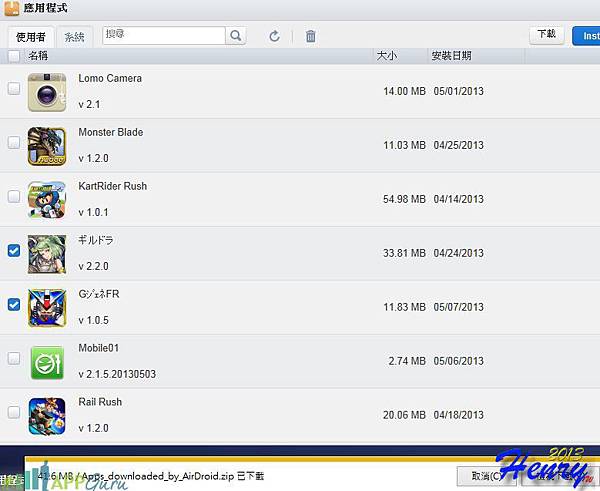Click the Apps_downloaded_by_AirDroid.zip download text
This screenshot has height=491, width=600.
pyautogui.click(x=158, y=476)
